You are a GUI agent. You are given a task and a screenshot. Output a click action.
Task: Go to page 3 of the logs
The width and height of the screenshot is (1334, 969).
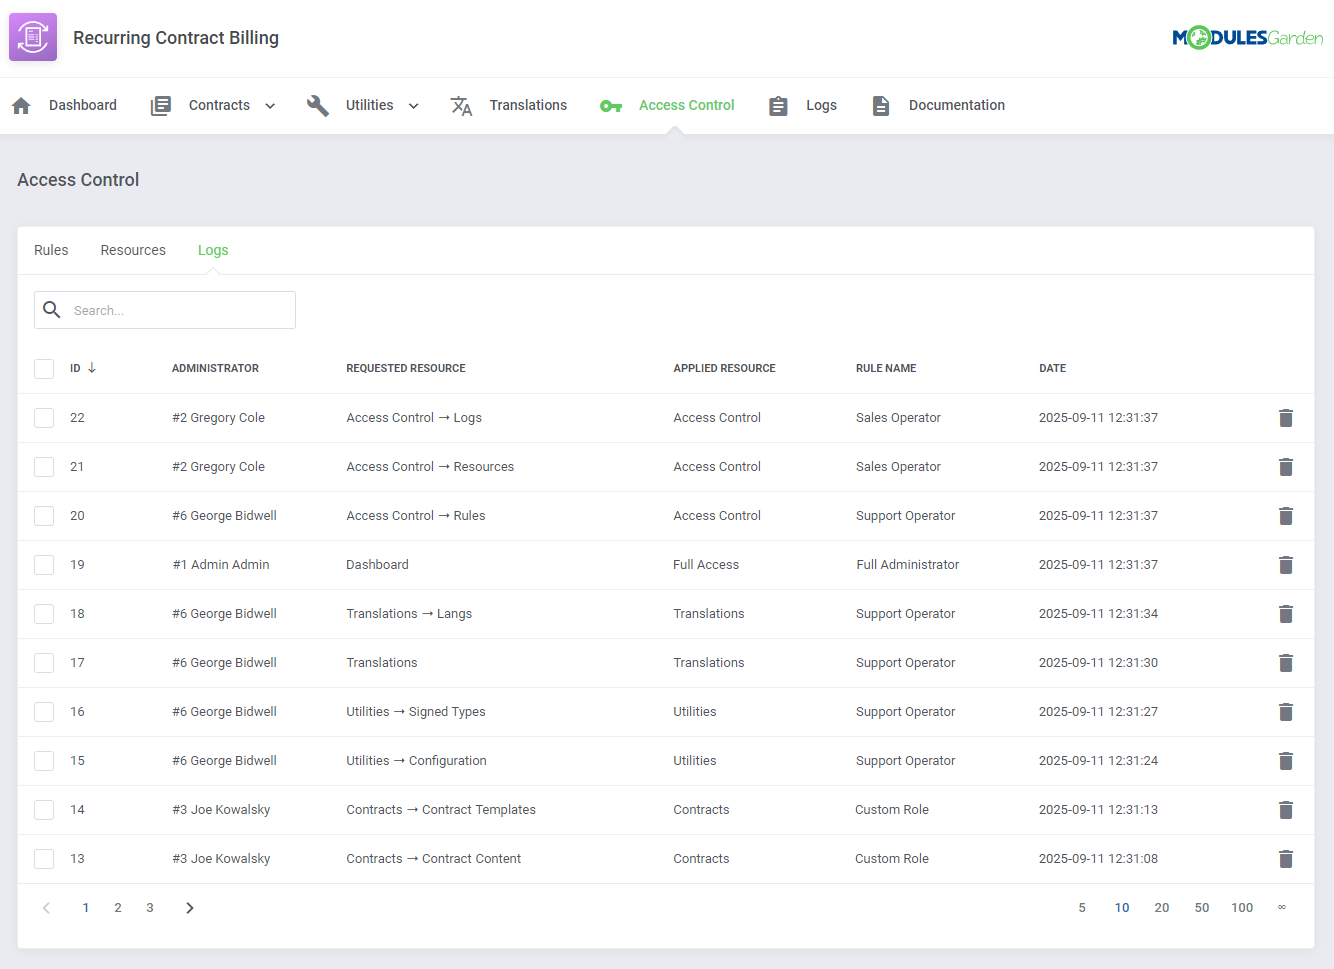click(149, 907)
